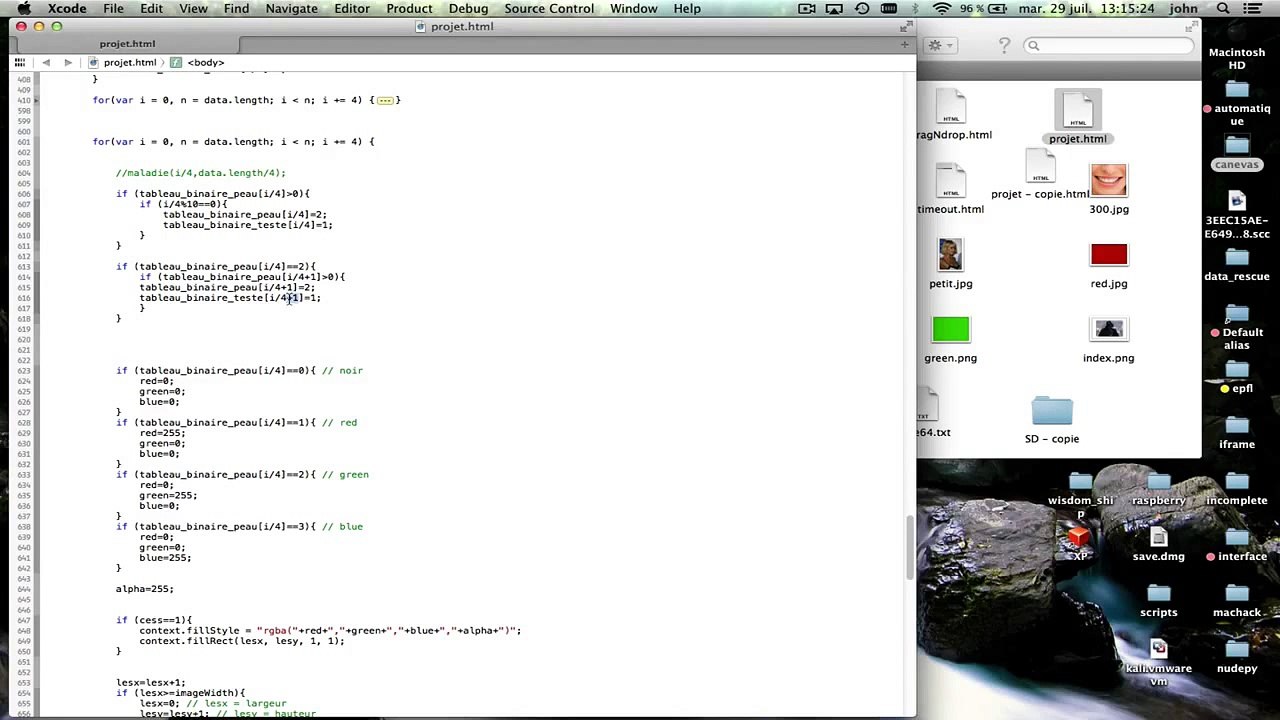Select the projet.html editor tab
Screen dimensions: 1280x720
[127, 44]
